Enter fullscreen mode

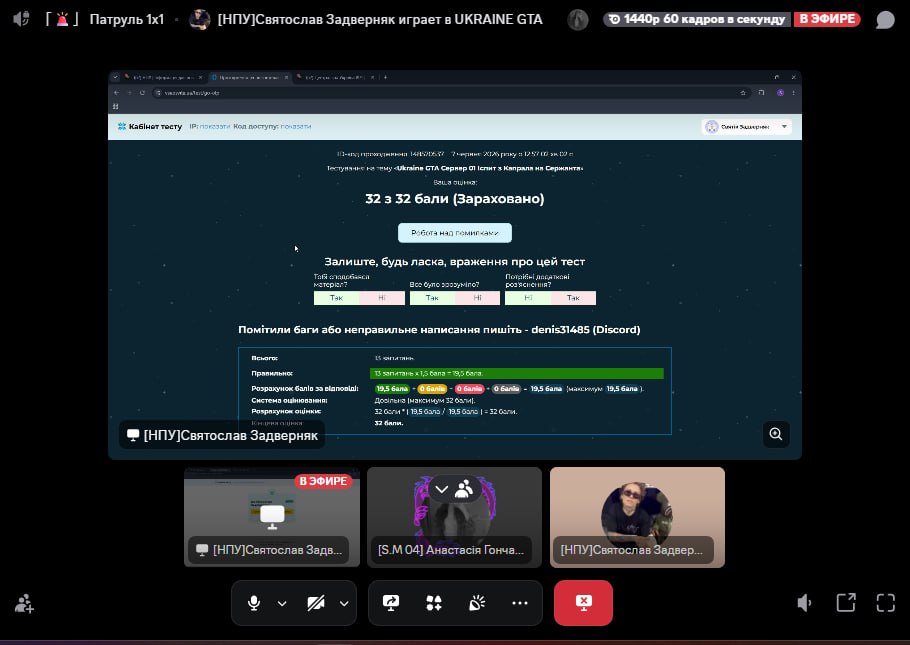(886, 603)
